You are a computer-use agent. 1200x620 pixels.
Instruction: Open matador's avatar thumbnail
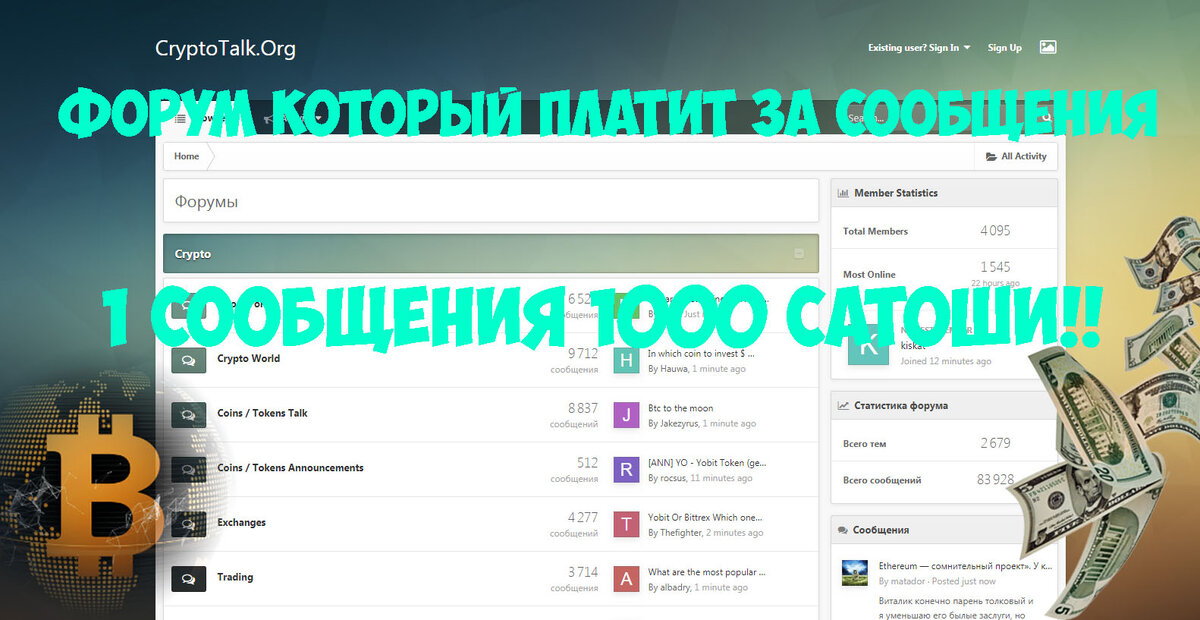[855, 573]
